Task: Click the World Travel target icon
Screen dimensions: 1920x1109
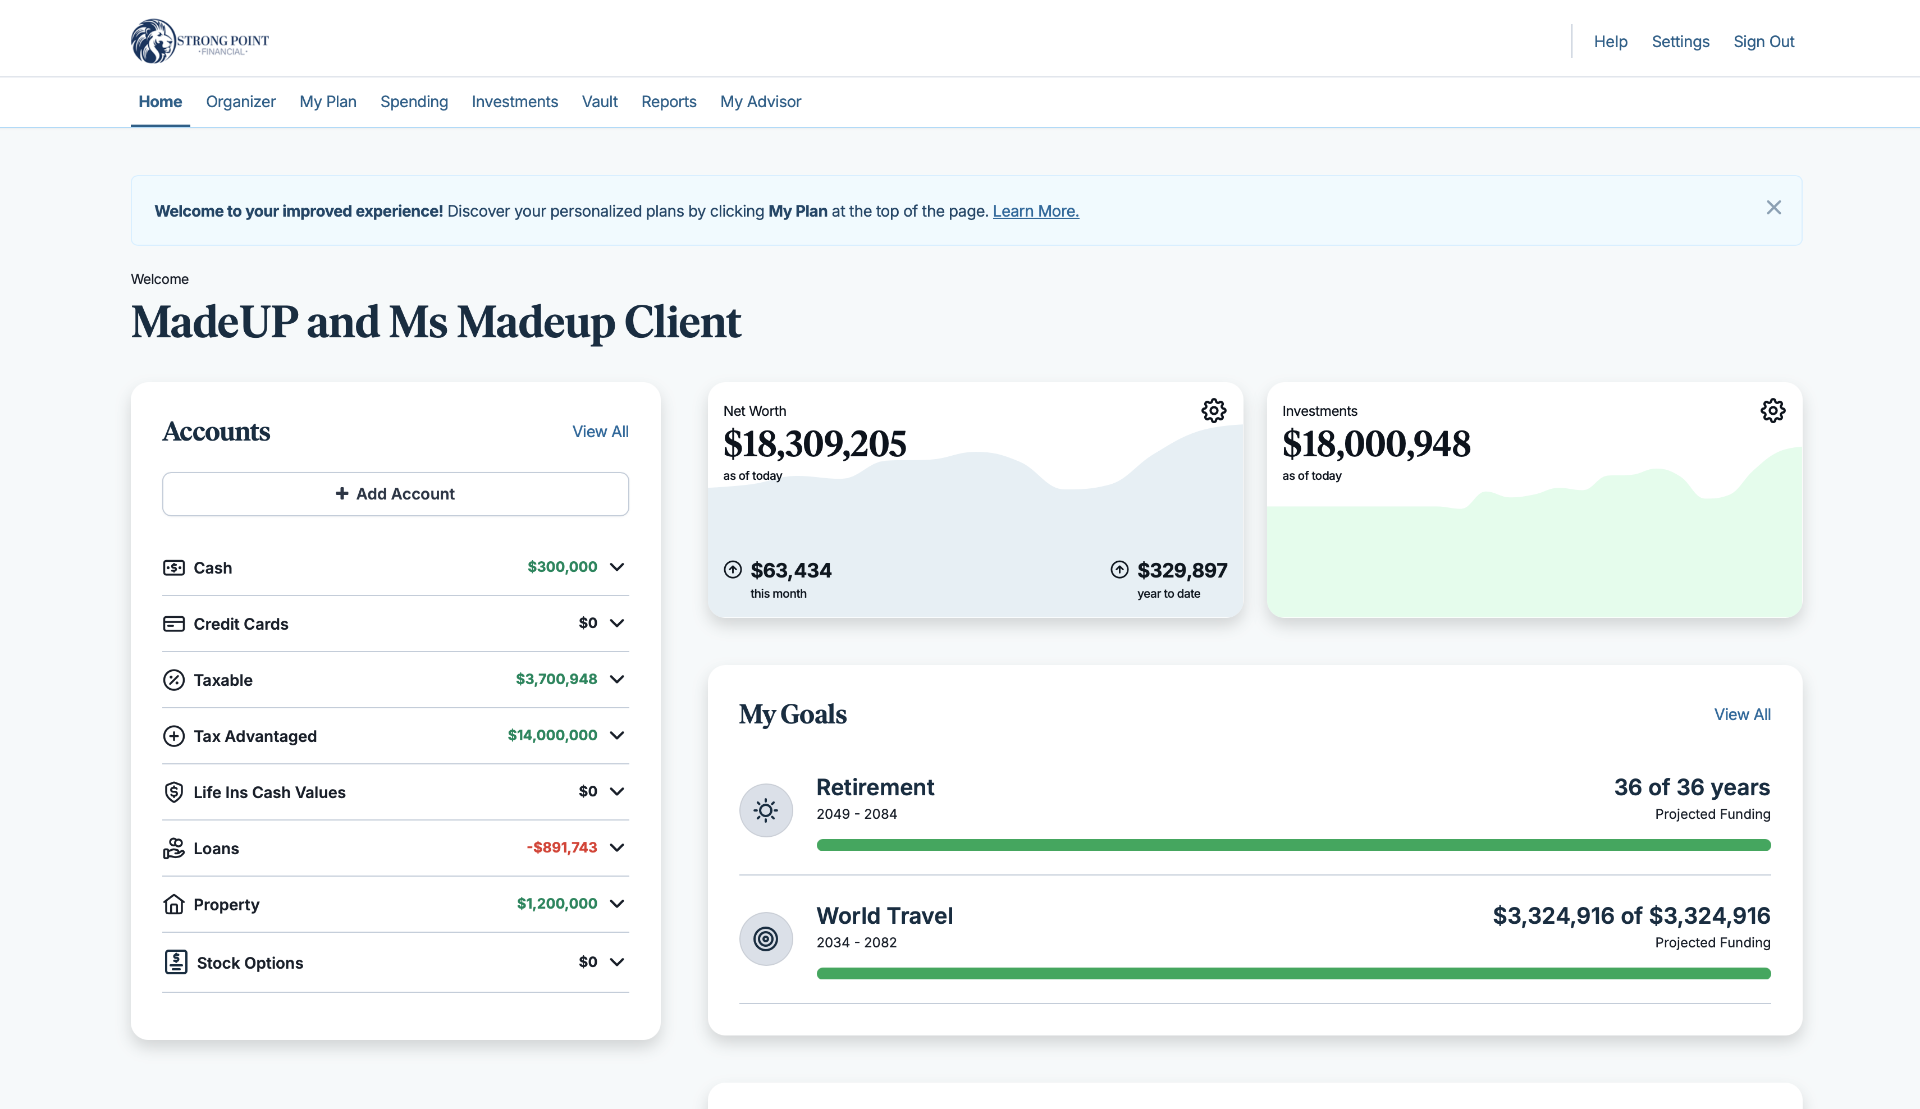Action: [765, 938]
